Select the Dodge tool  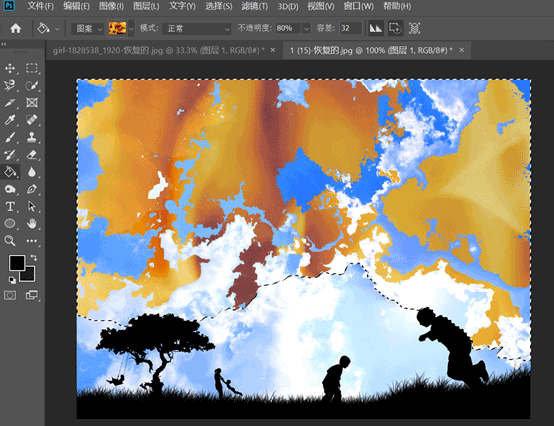pos(10,189)
